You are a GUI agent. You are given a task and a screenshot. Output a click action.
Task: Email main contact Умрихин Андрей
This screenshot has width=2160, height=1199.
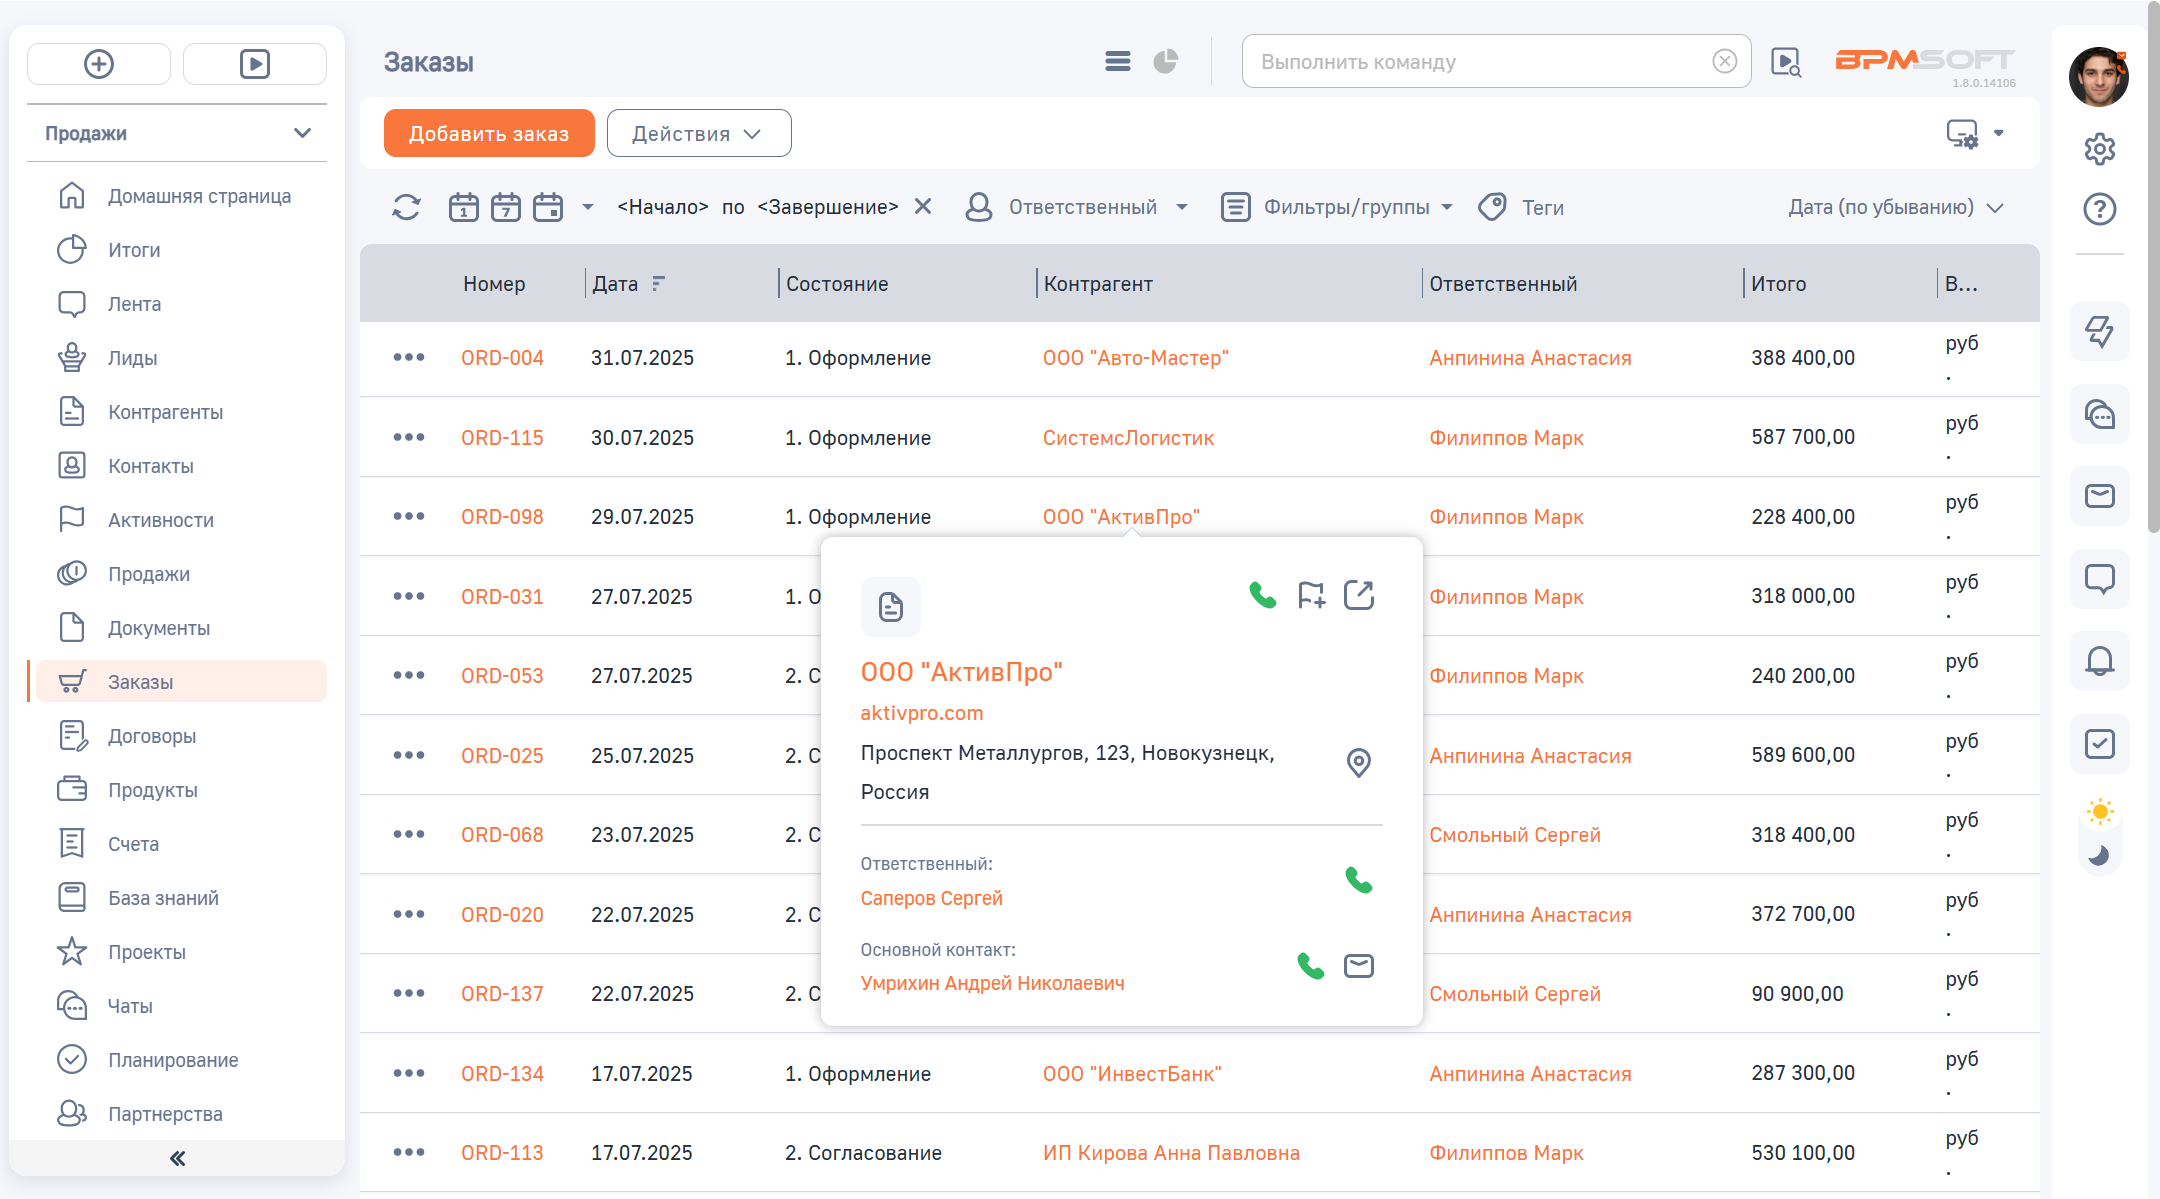[1359, 966]
